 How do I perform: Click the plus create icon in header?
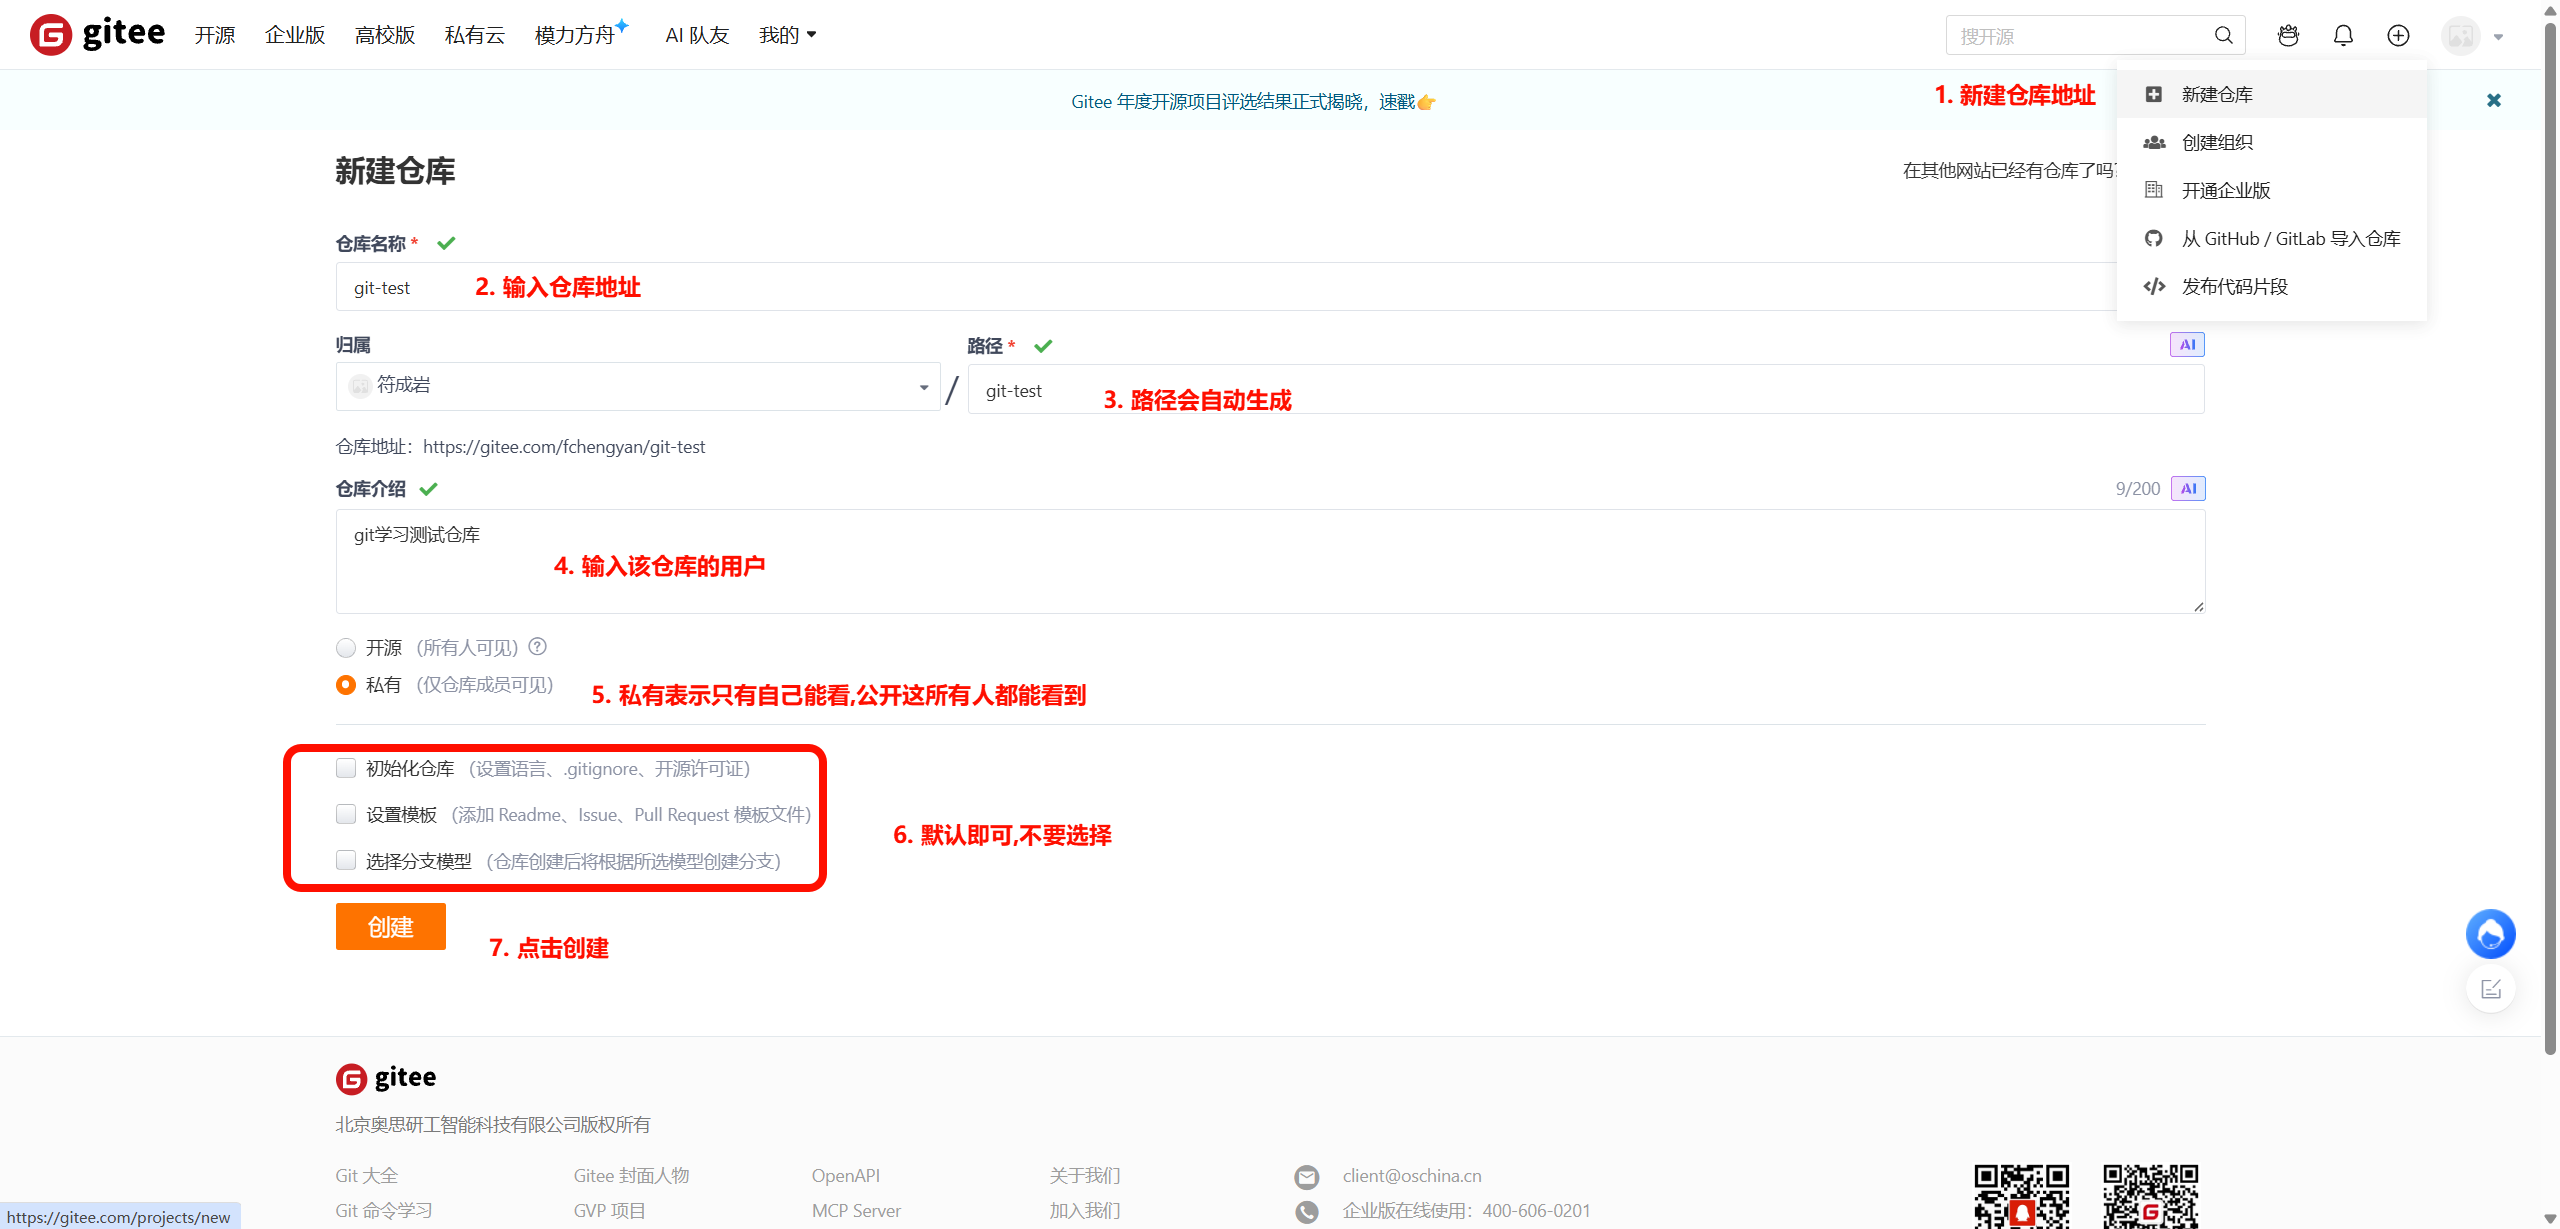(2398, 36)
